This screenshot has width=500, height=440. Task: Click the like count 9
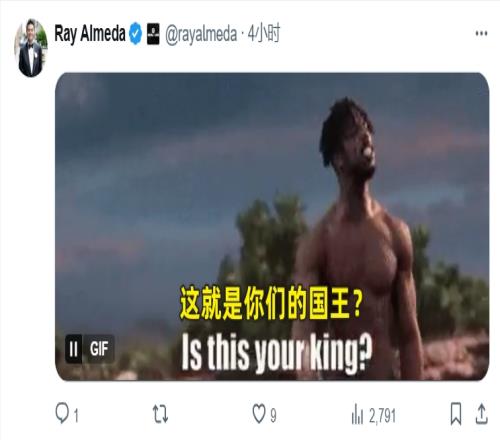pyautogui.click(x=273, y=416)
